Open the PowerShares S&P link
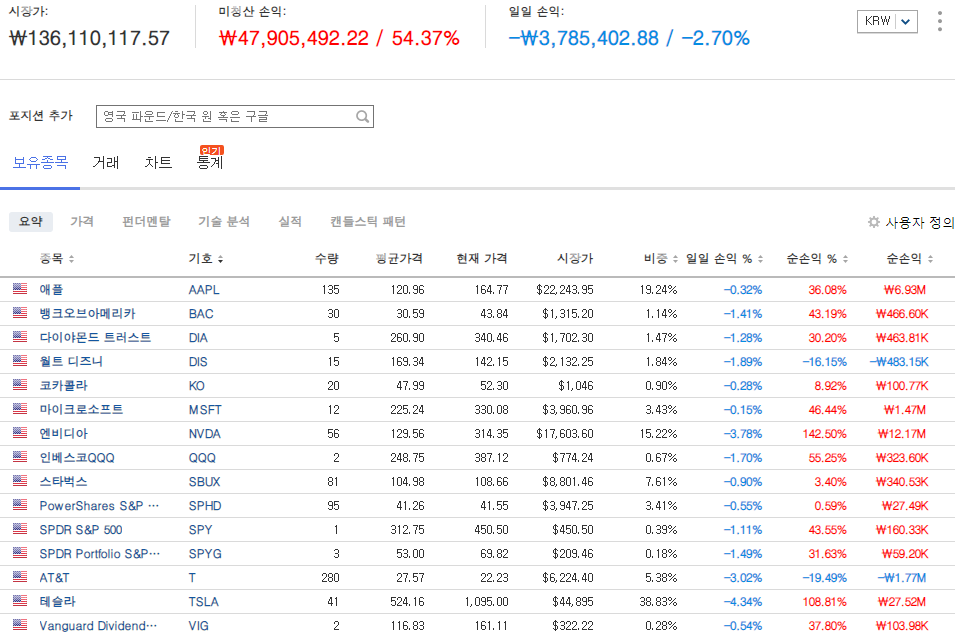The image size is (955, 642). (x=99, y=506)
